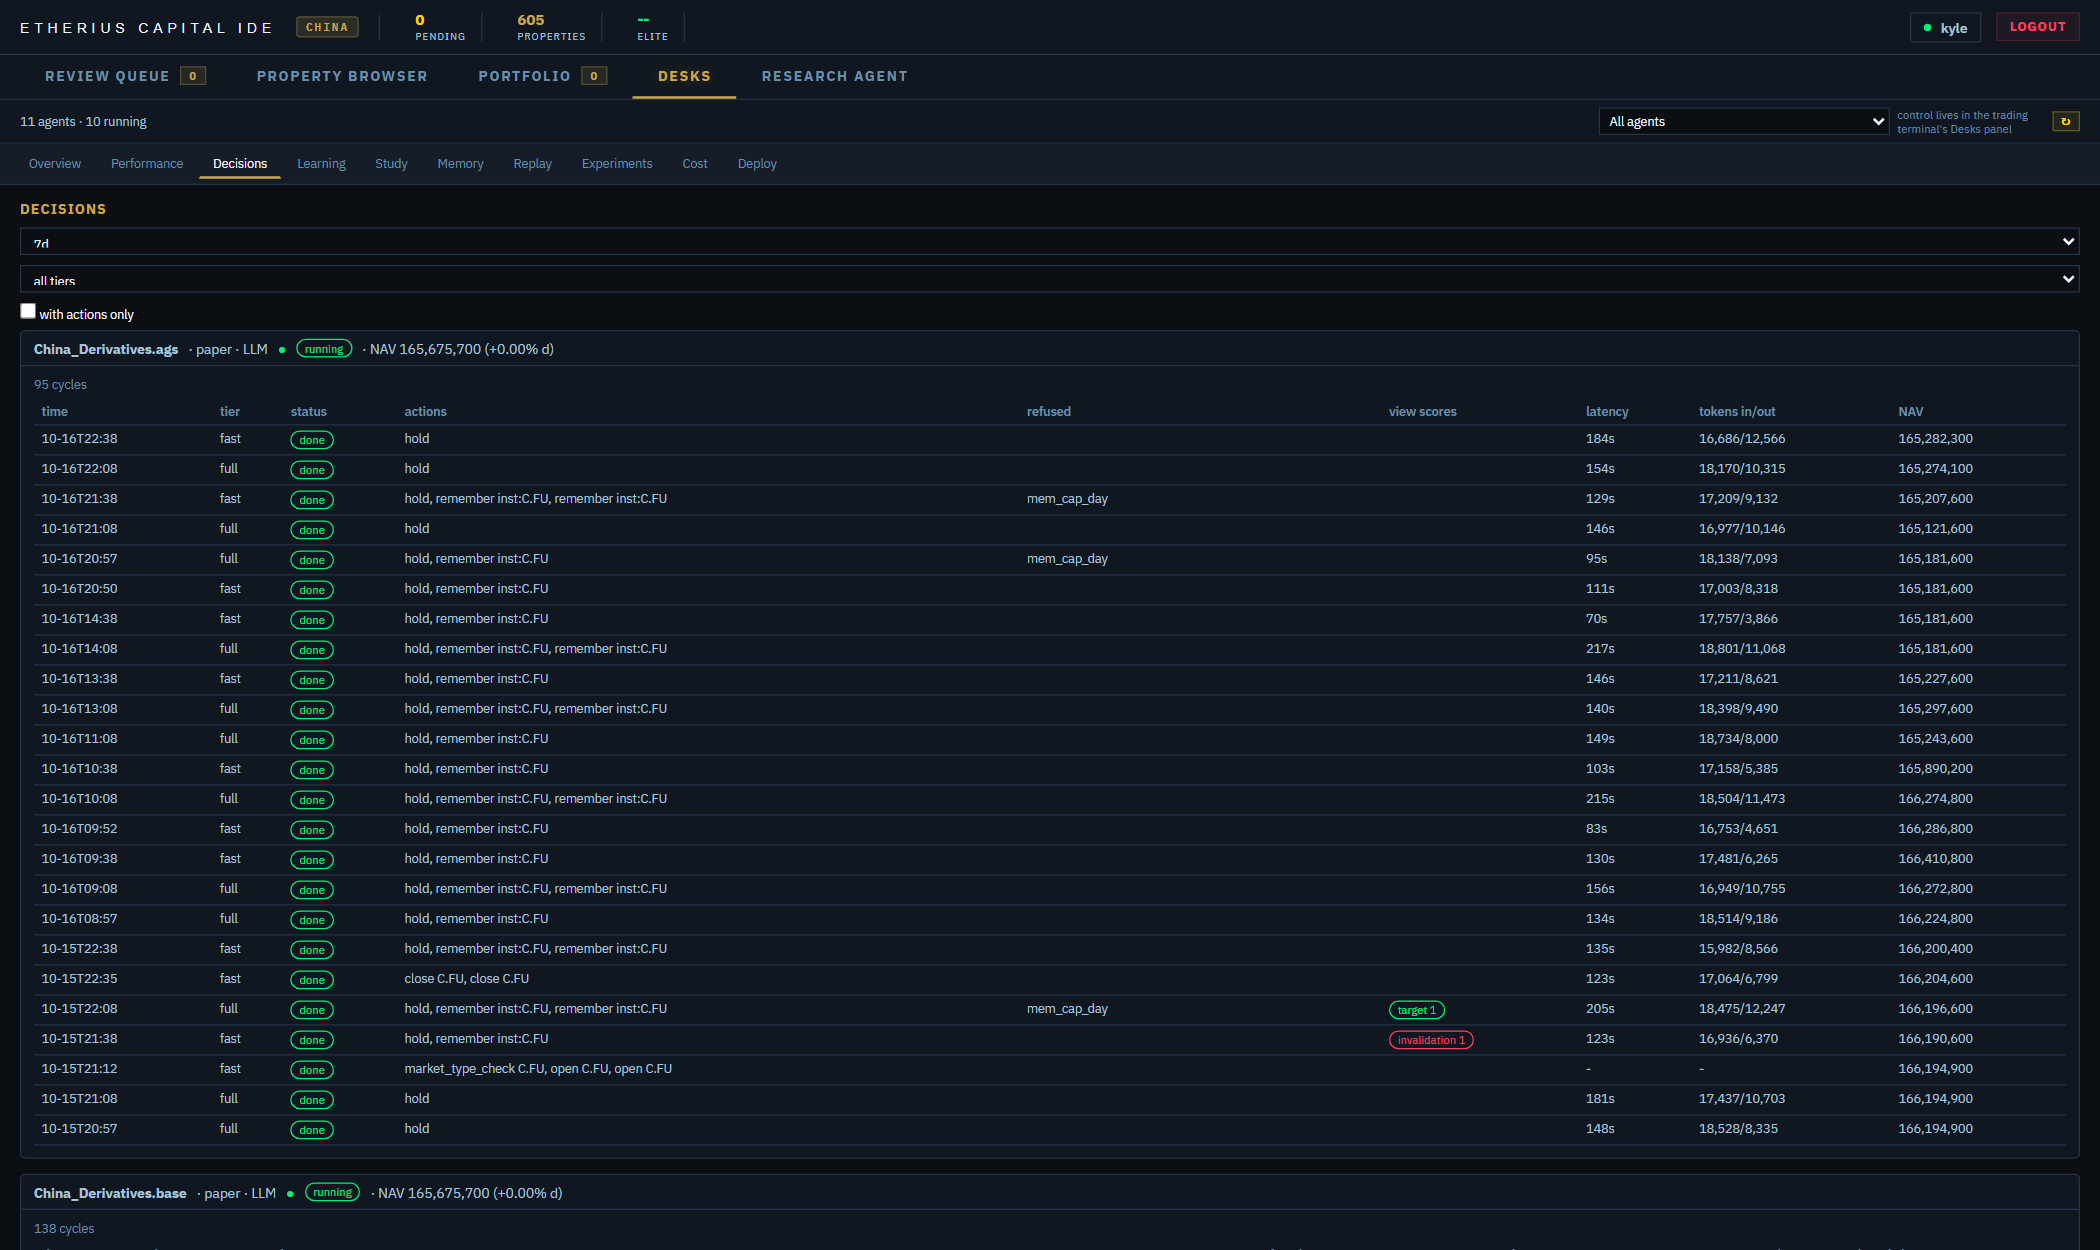Click the China_Derivatives.ags agent name
This screenshot has width=2100, height=1250.
(106, 349)
